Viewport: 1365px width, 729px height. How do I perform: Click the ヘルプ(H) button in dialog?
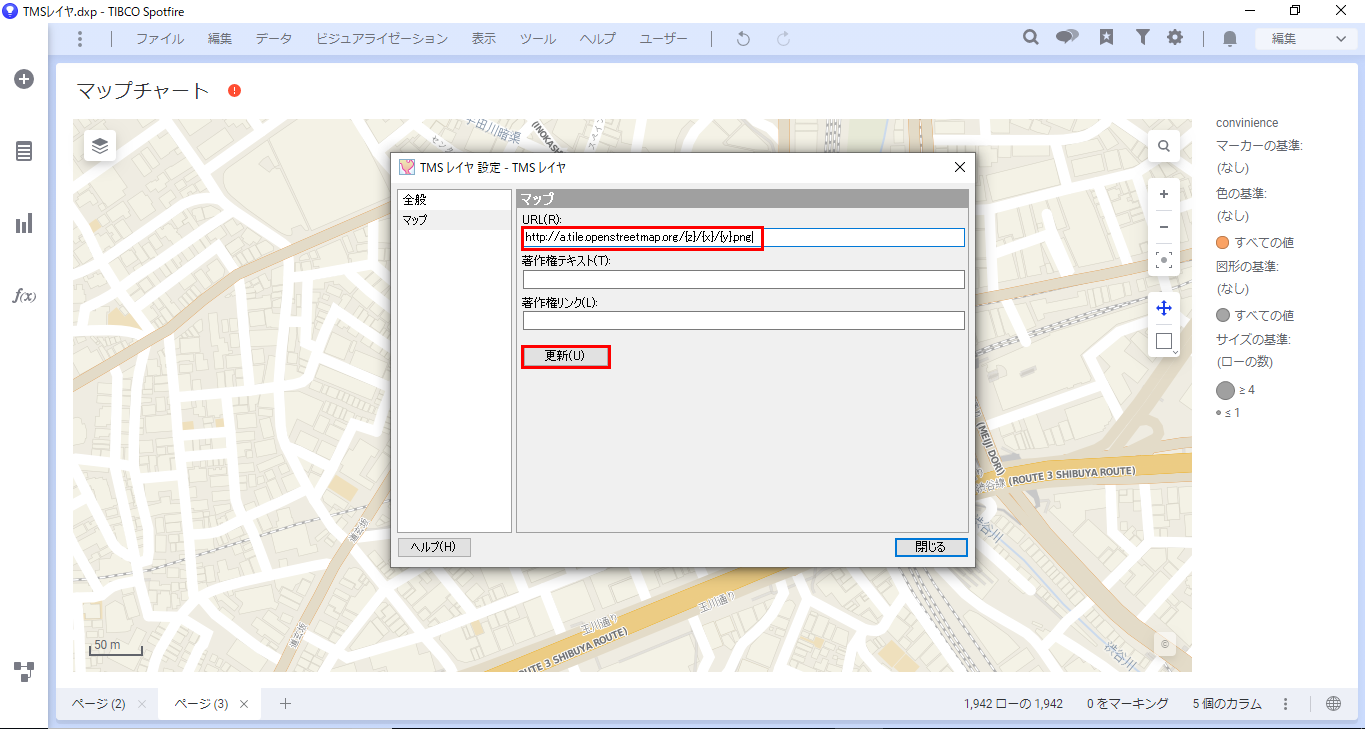pos(434,547)
